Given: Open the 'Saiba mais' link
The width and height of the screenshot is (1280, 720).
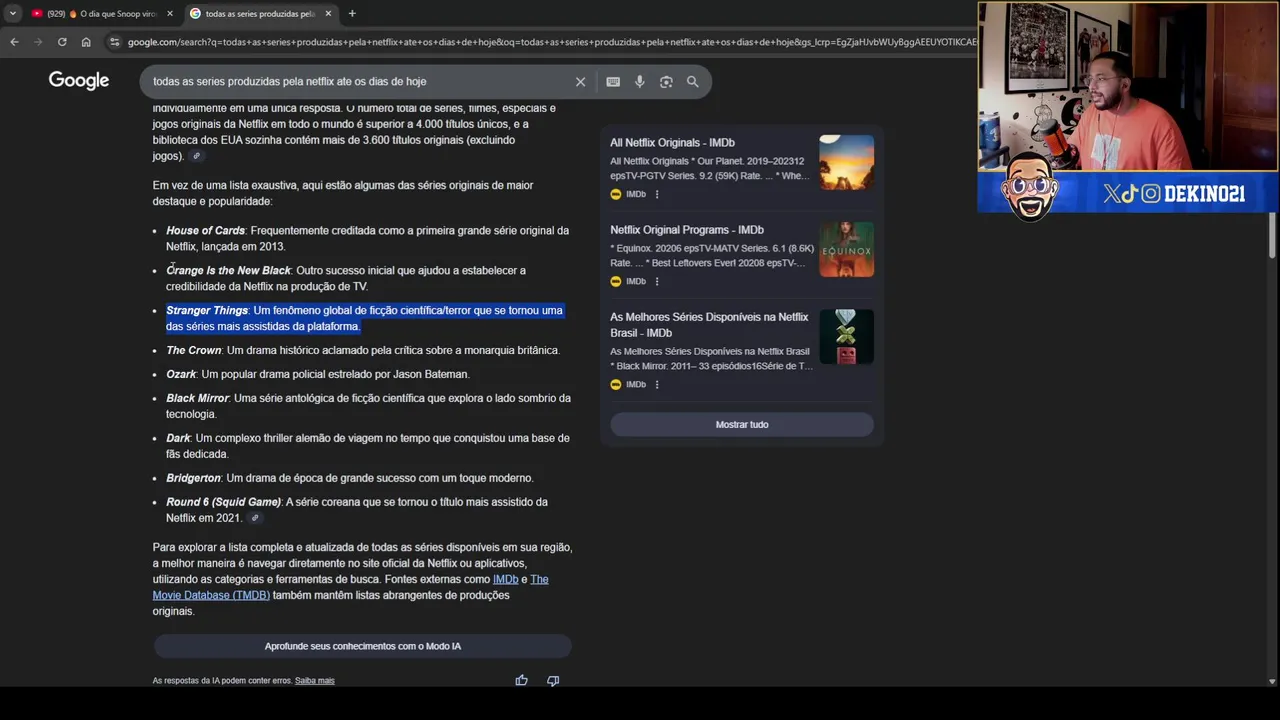Looking at the screenshot, I should [314, 681].
